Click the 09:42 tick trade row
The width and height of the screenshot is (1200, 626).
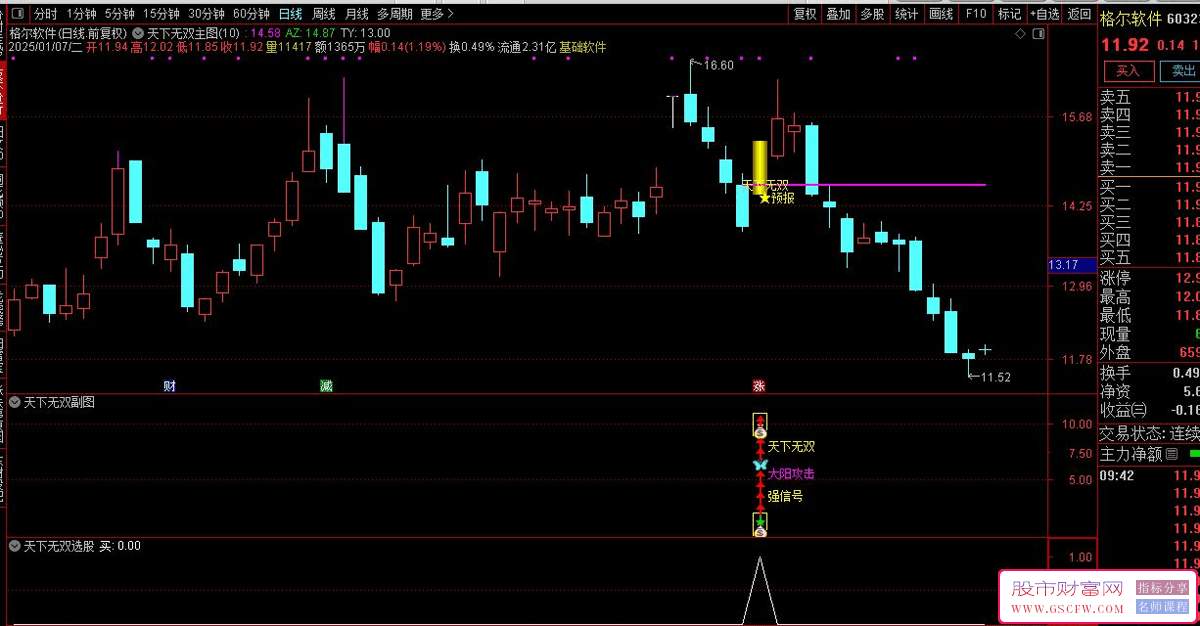click(x=1149, y=476)
